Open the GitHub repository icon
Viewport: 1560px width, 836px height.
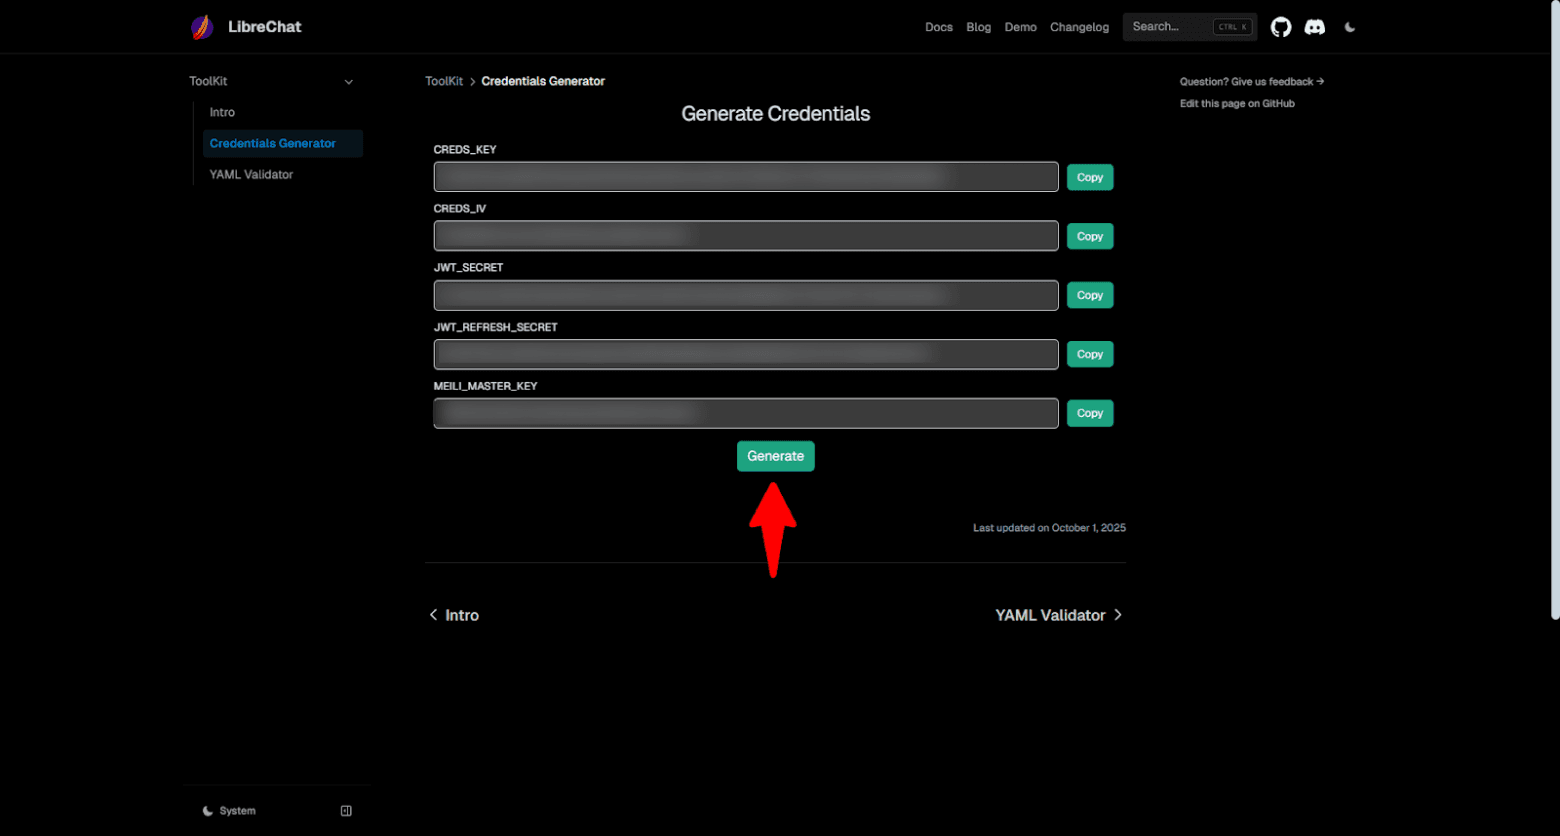pyautogui.click(x=1280, y=27)
